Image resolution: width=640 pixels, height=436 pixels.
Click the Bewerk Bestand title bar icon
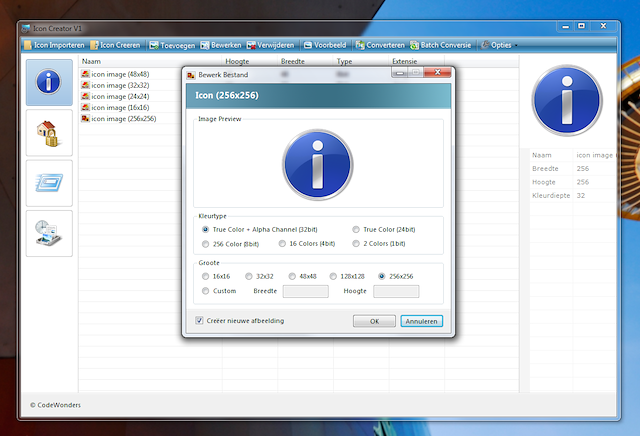pos(191,75)
